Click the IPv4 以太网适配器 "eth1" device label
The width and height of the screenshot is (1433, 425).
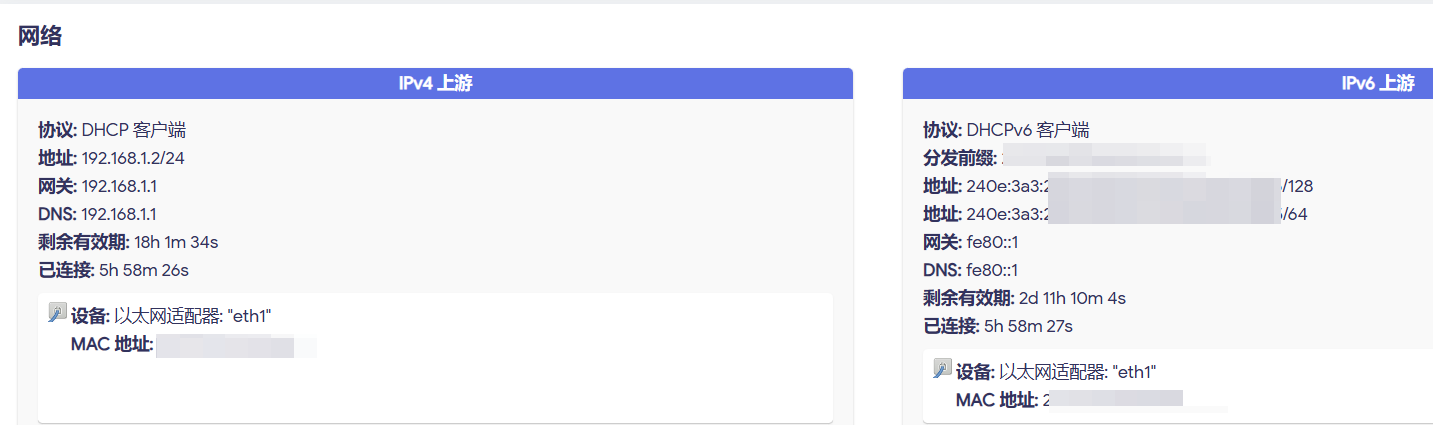(192, 316)
